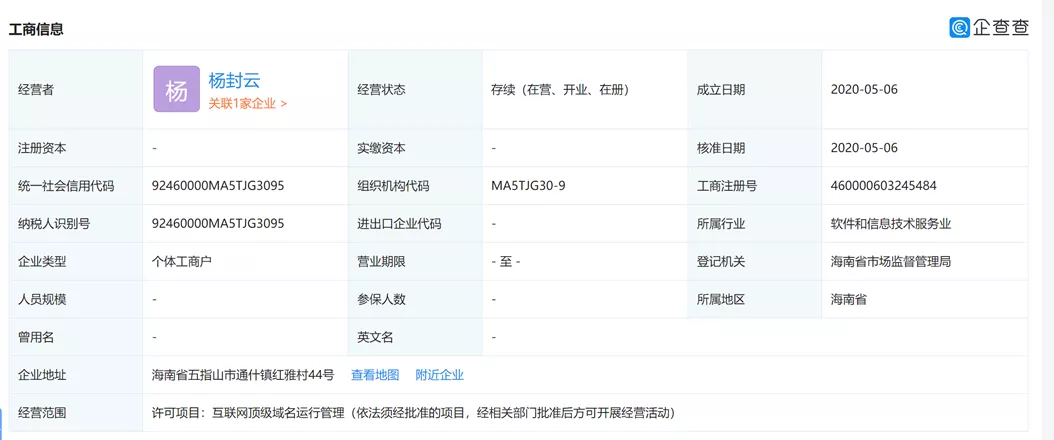Click the 纳税人识别号 label cell
The height and width of the screenshot is (440, 1054).
pyautogui.click(x=75, y=224)
